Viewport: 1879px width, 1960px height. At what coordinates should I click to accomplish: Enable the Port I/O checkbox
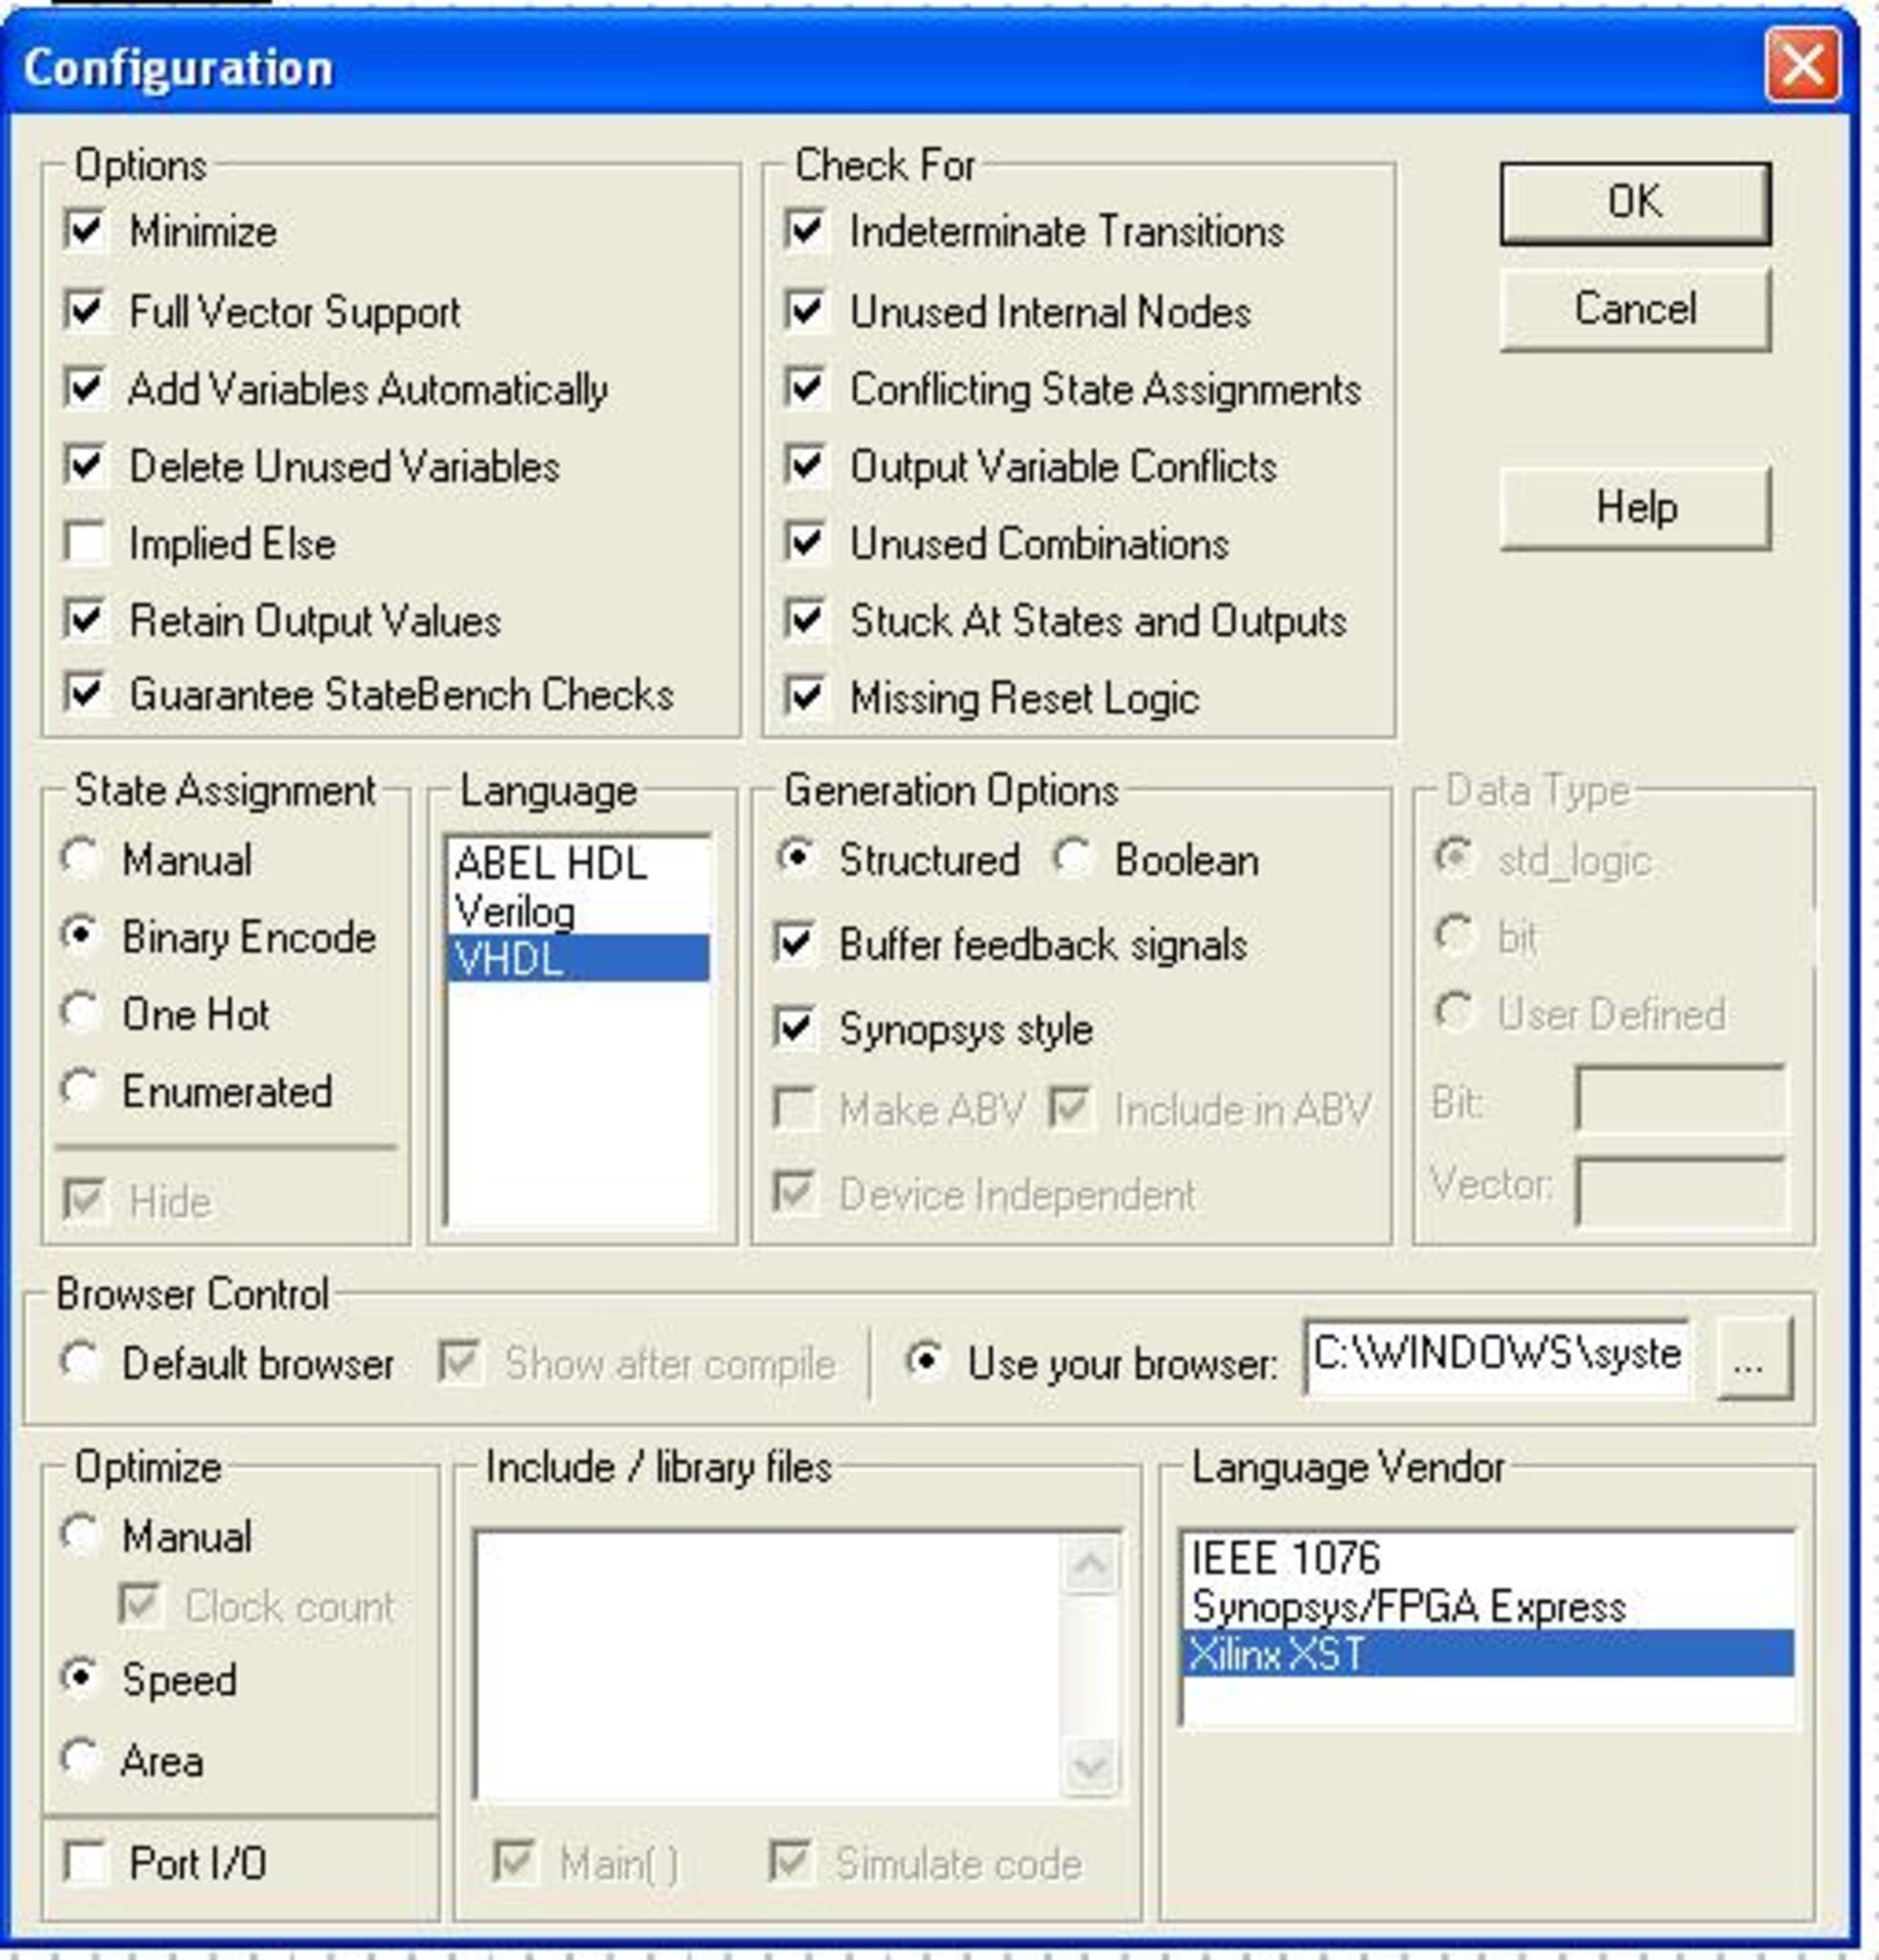pos(85,1863)
